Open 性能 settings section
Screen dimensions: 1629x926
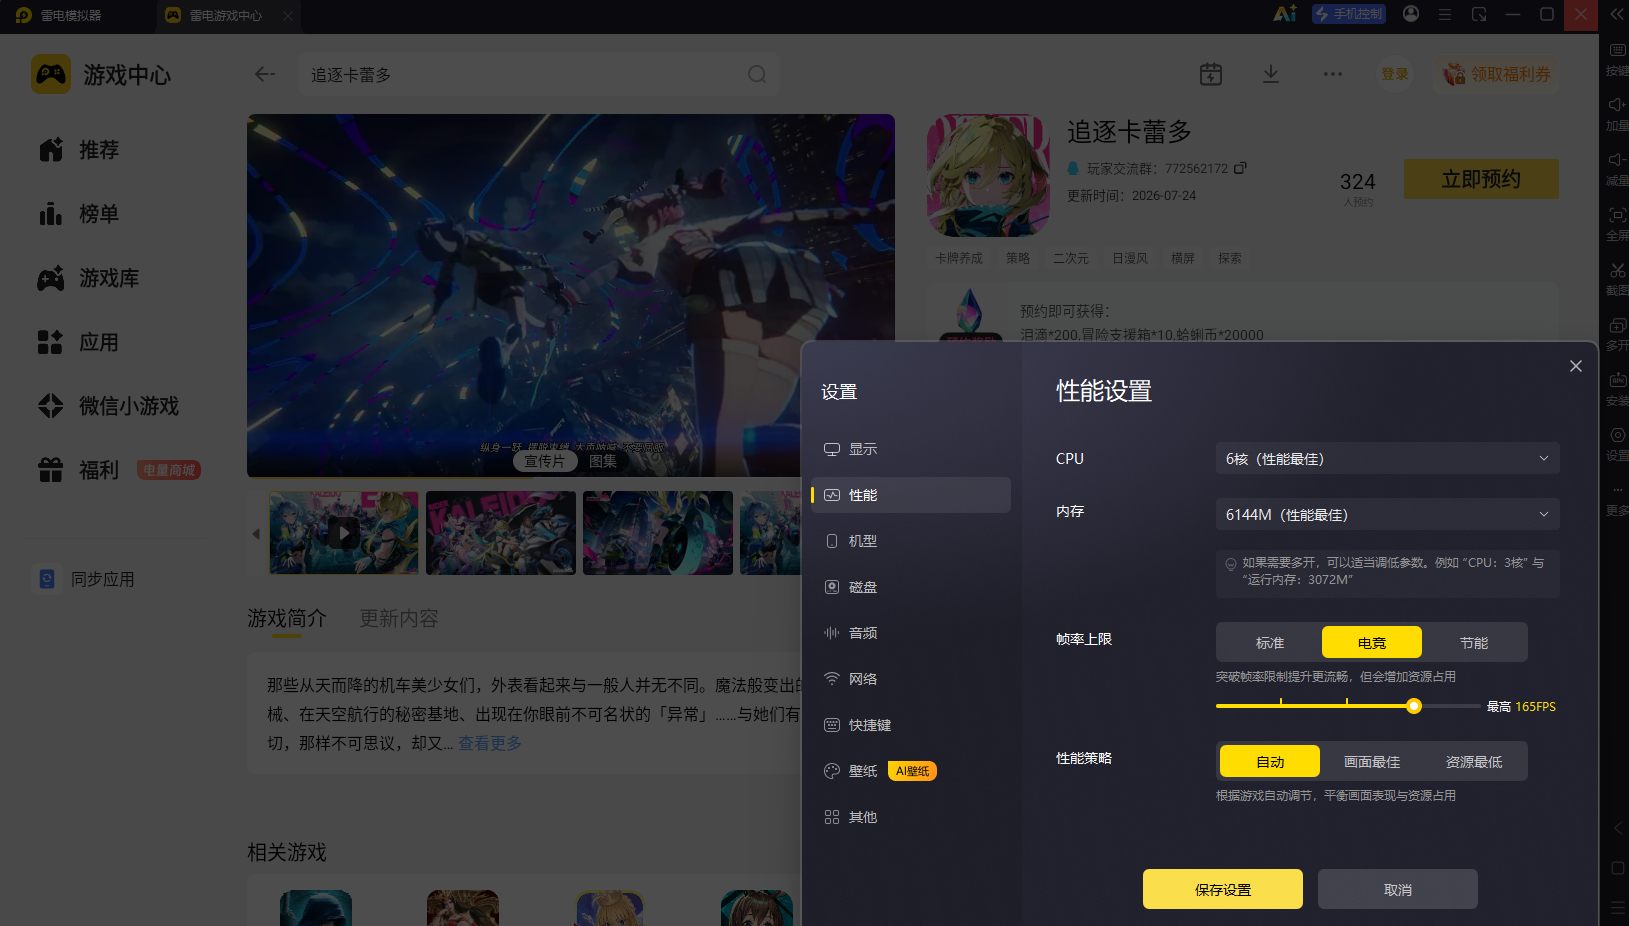click(911, 495)
